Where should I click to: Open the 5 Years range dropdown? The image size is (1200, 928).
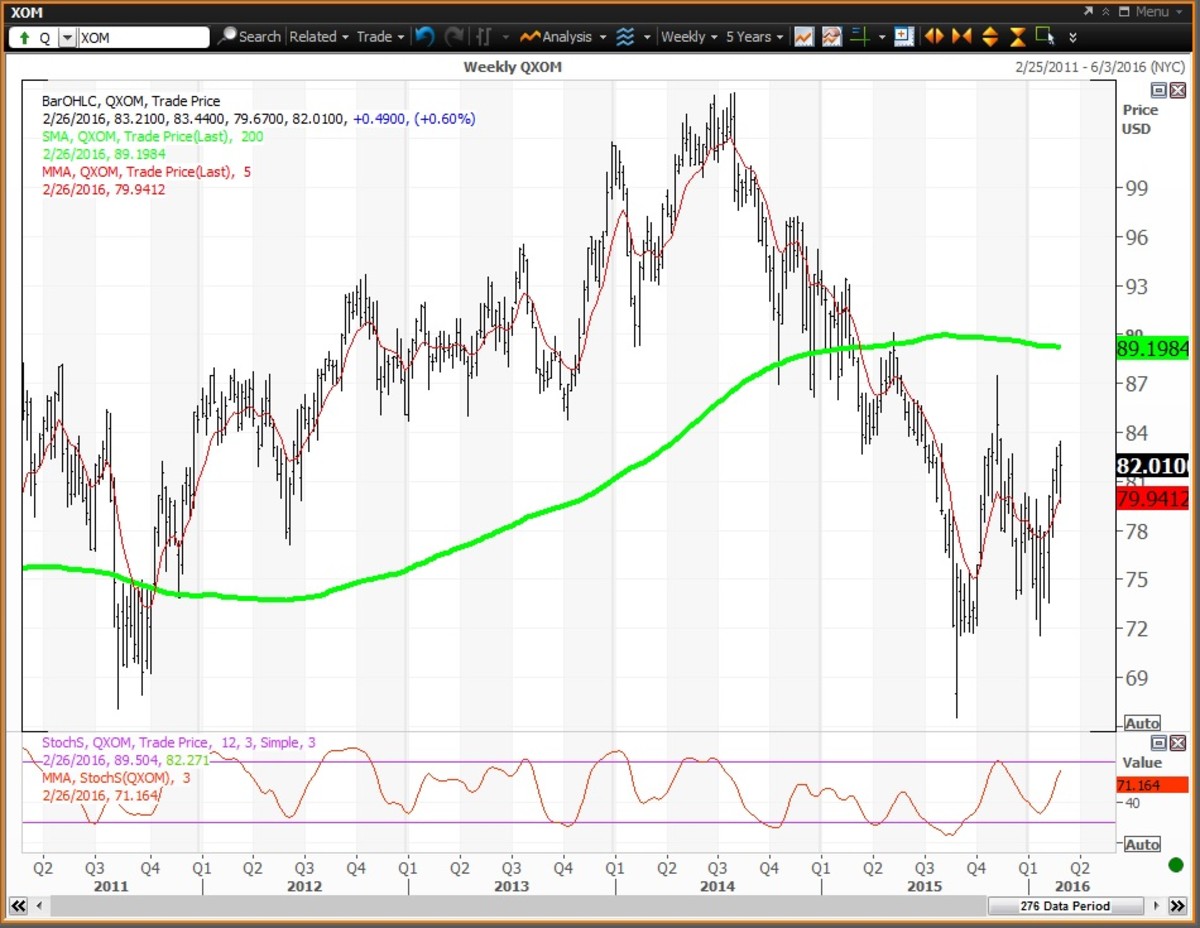[x=752, y=36]
